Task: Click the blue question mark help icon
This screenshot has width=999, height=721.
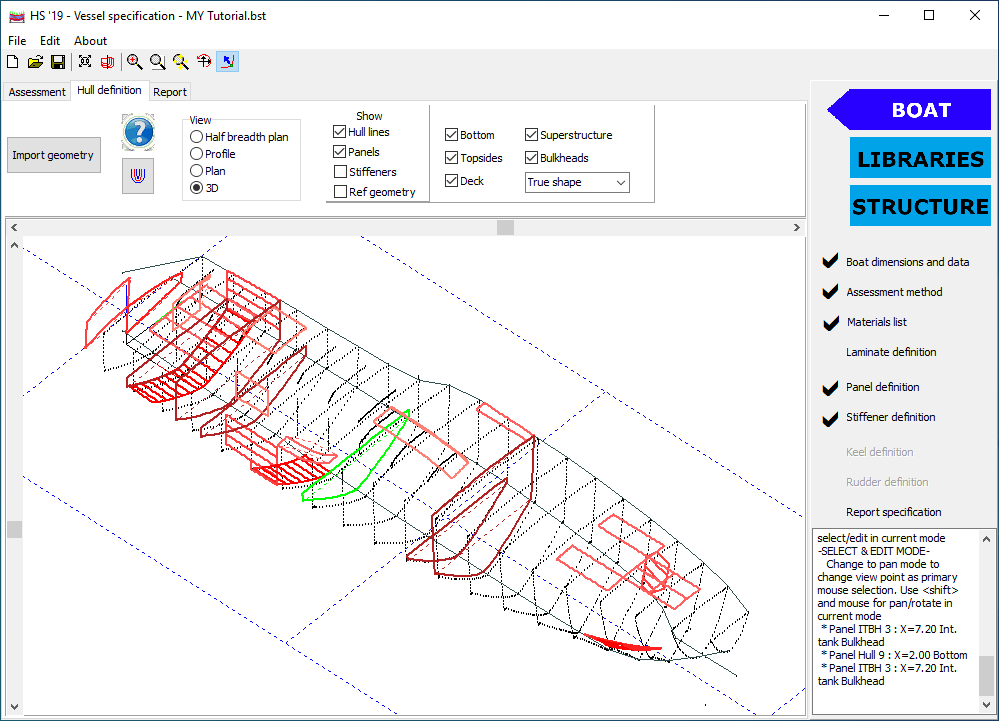Action: (138, 131)
